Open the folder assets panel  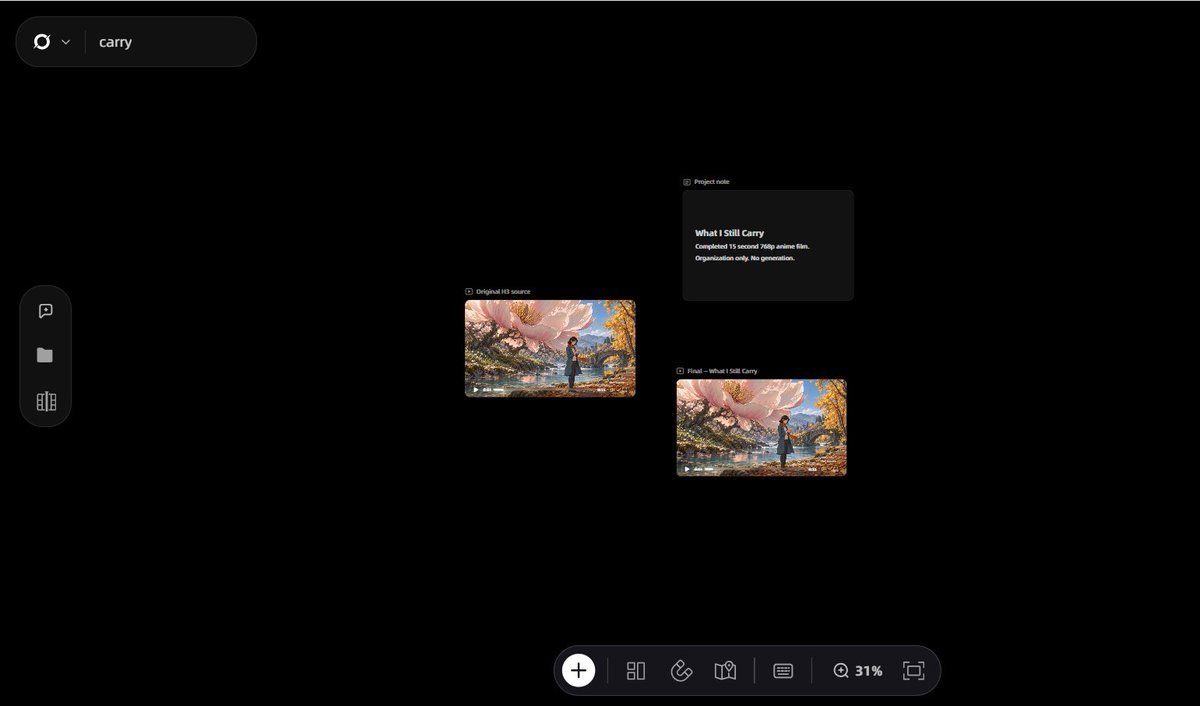pyautogui.click(x=45, y=355)
